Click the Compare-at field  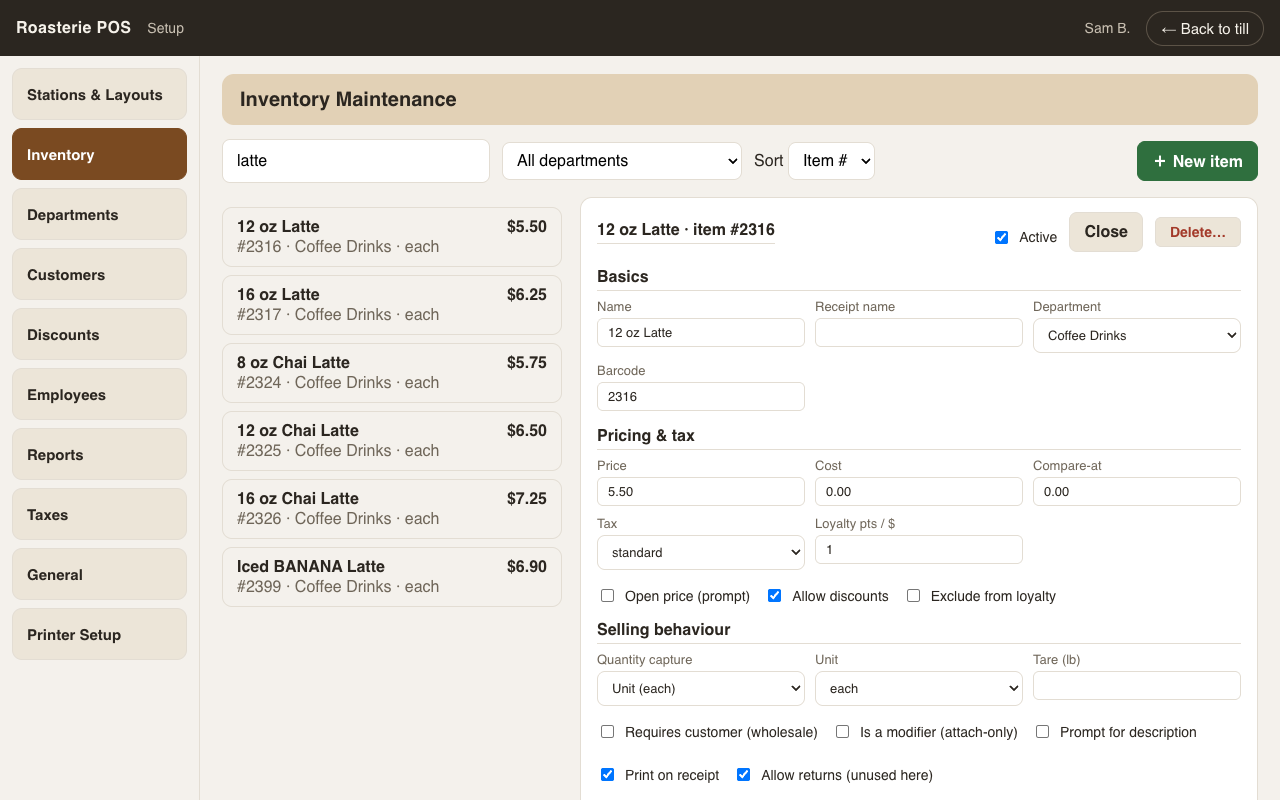[x=1137, y=492]
